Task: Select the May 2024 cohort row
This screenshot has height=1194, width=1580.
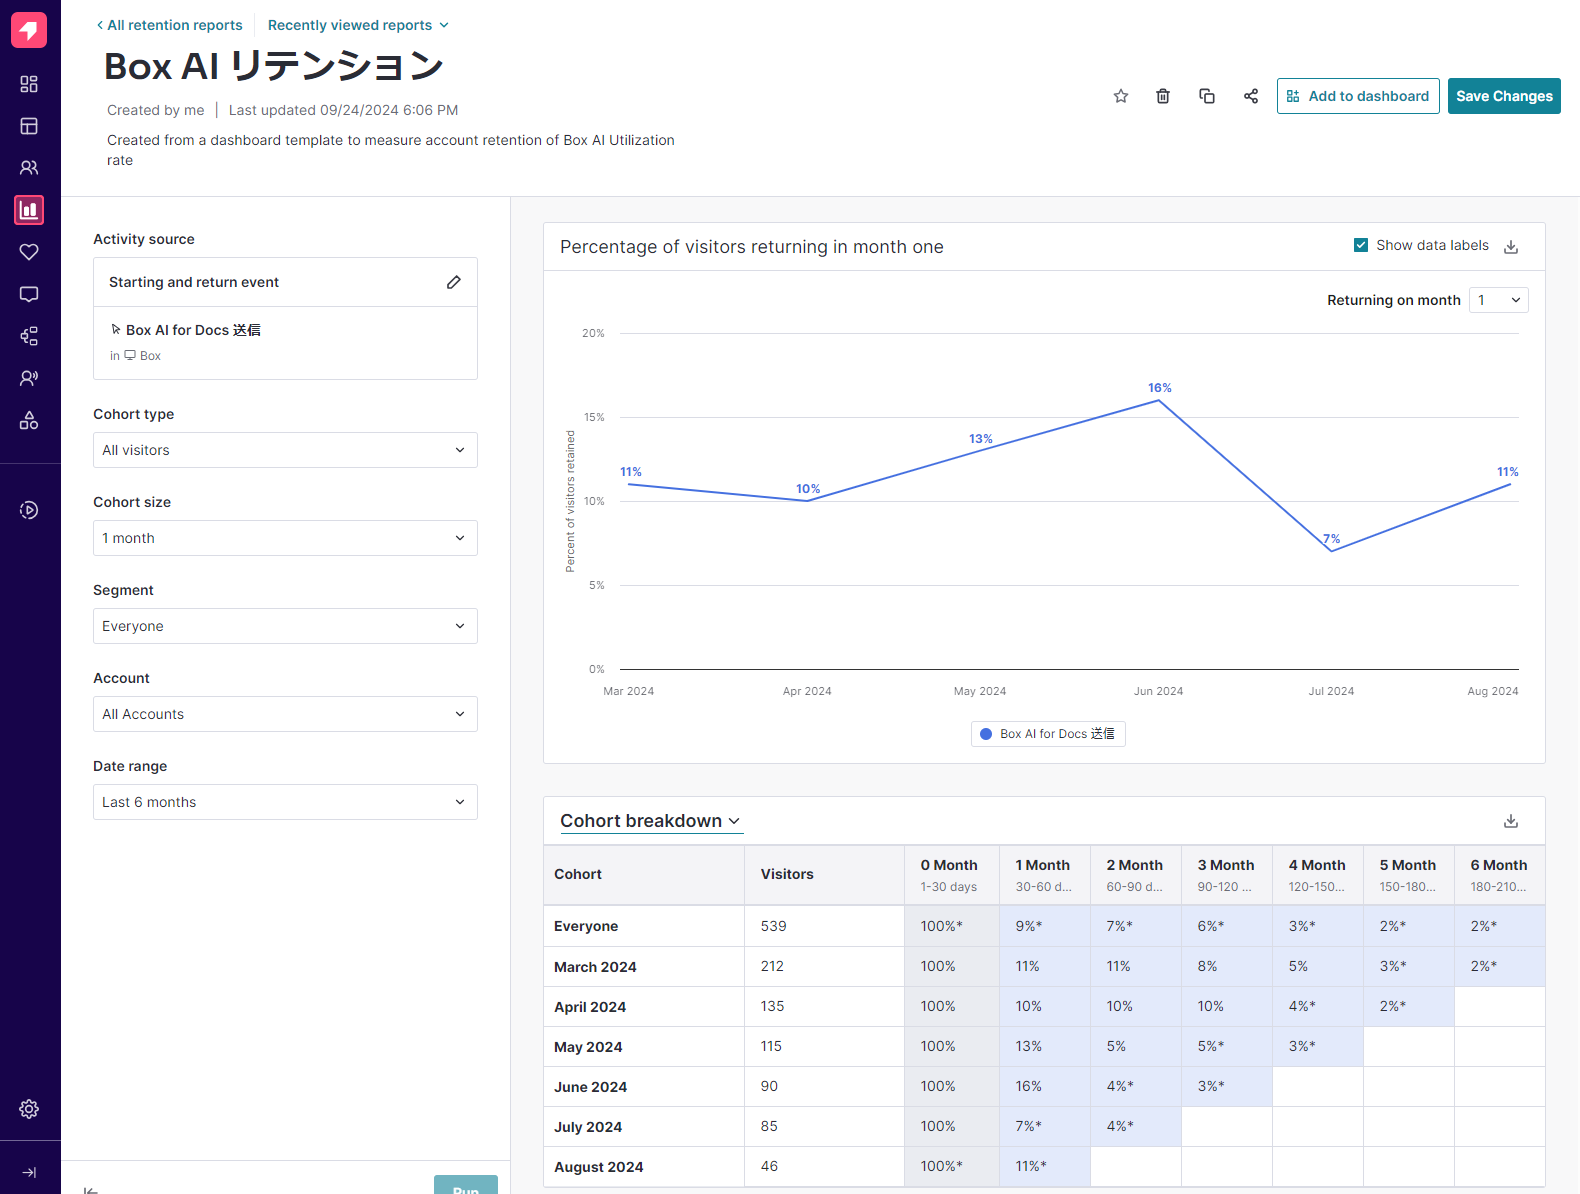Action: click(1044, 1046)
